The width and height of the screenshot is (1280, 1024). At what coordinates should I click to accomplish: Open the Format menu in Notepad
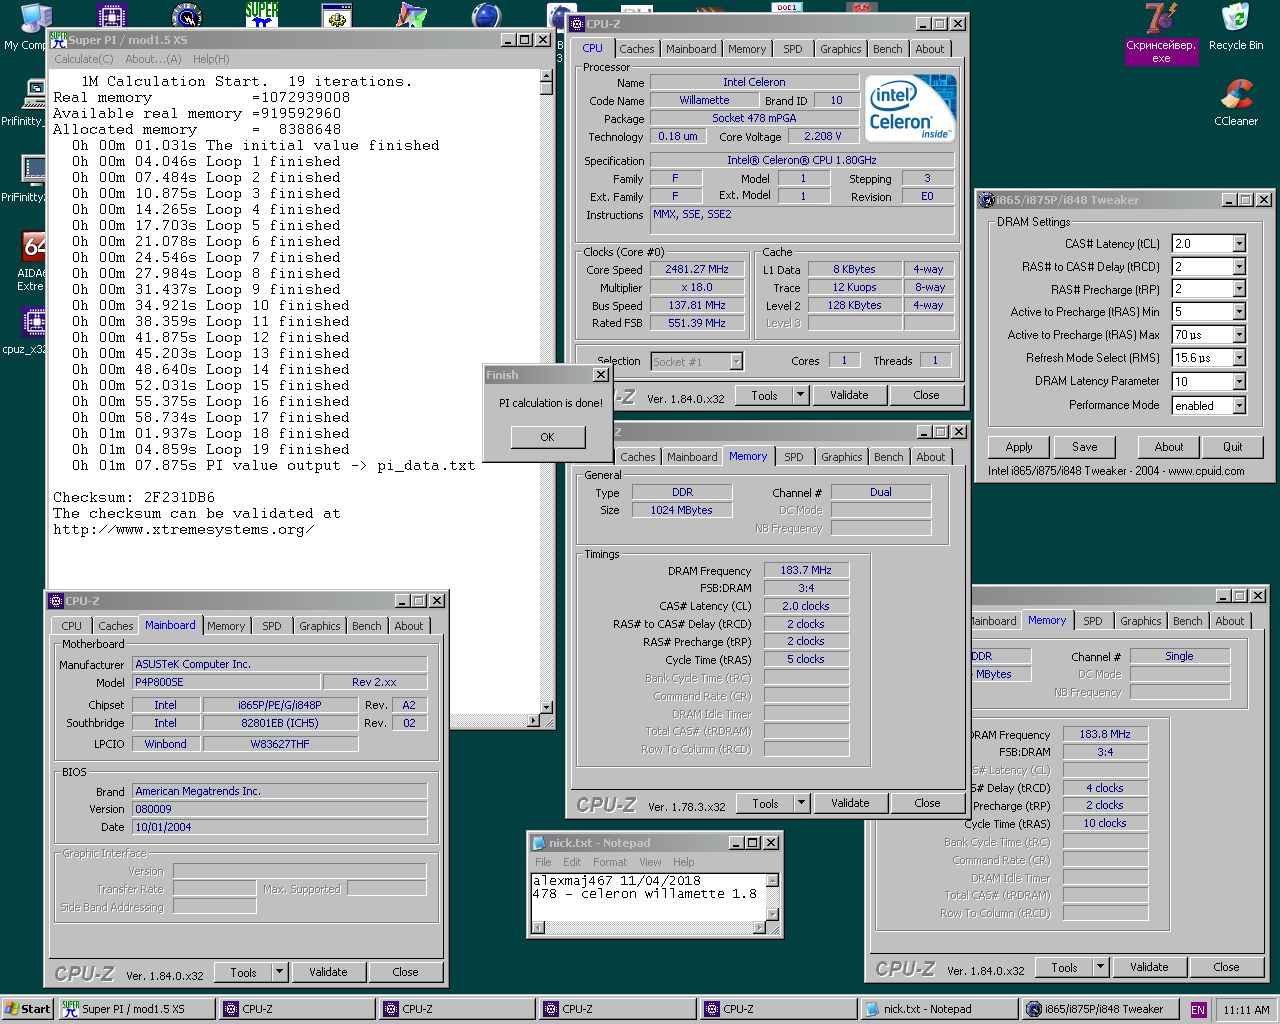point(610,862)
